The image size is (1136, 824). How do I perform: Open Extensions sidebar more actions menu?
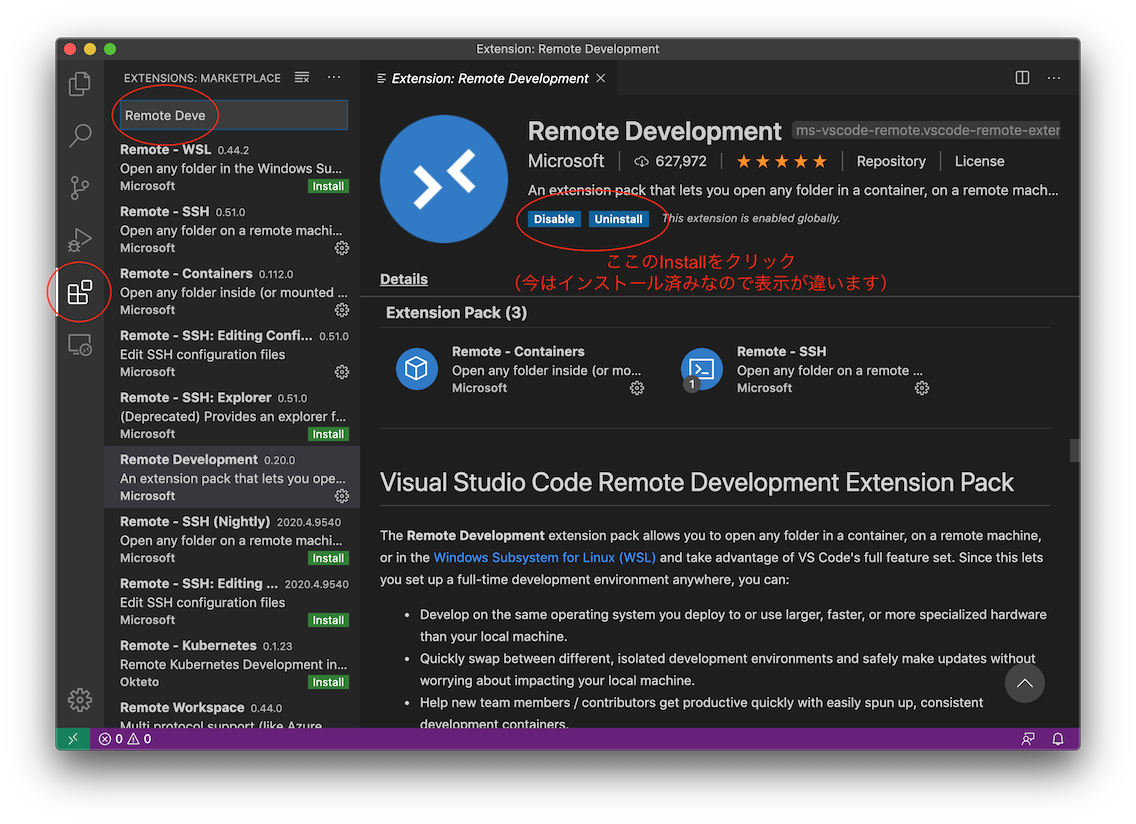pyautogui.click(x=334, y=78)
